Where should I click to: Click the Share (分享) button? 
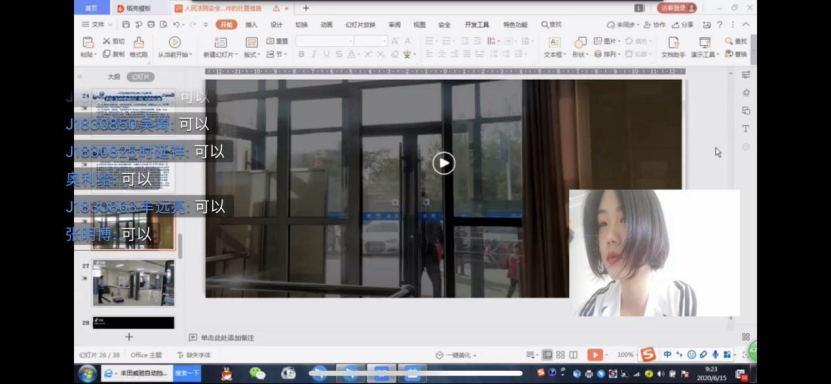coord(683,24)
